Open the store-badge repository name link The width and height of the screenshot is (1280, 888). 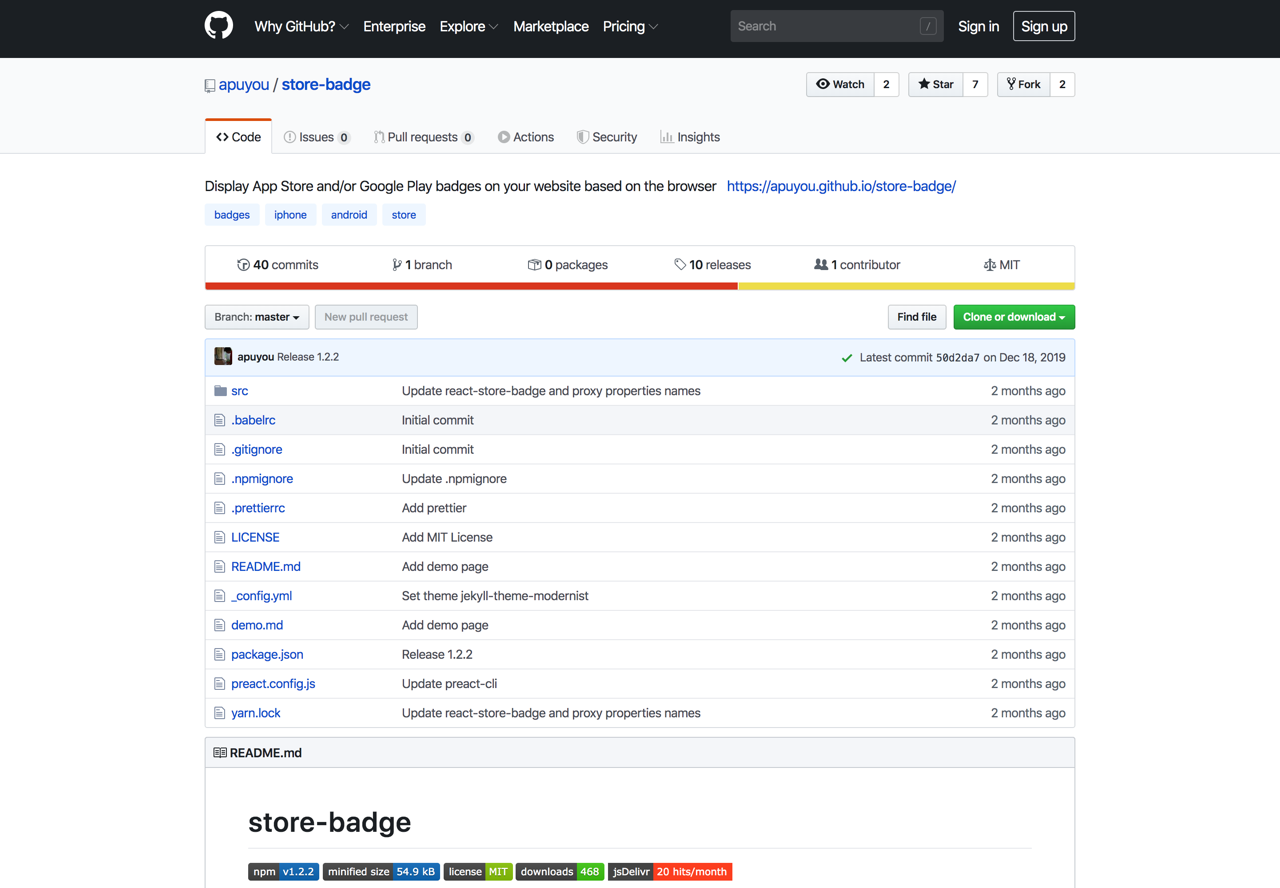coord(326,84)
